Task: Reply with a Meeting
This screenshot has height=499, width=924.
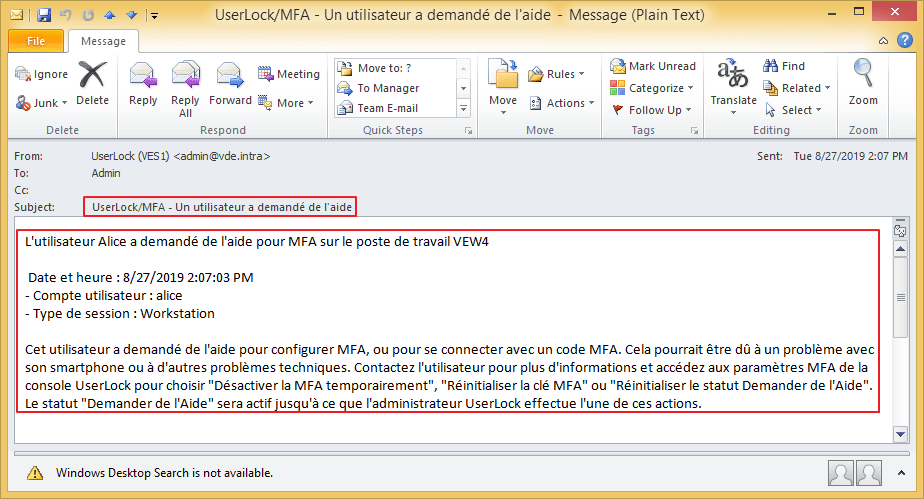Action: click(289, 74)
